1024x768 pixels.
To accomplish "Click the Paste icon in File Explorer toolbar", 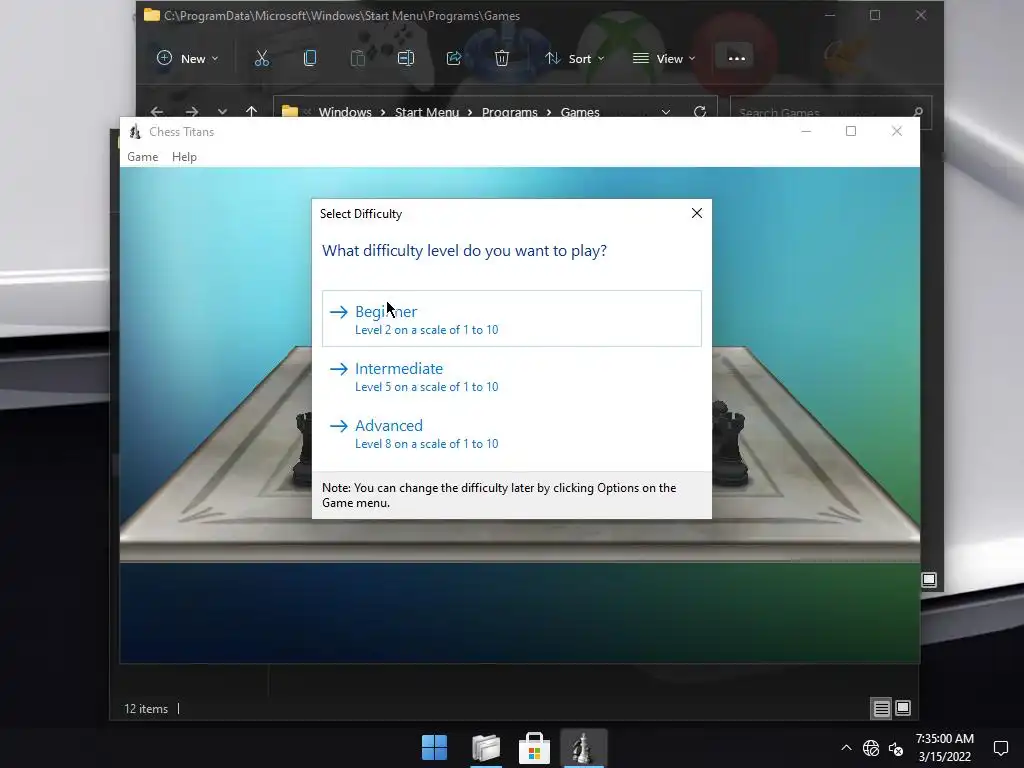I will pyautogui.click(x=358, y=58).
